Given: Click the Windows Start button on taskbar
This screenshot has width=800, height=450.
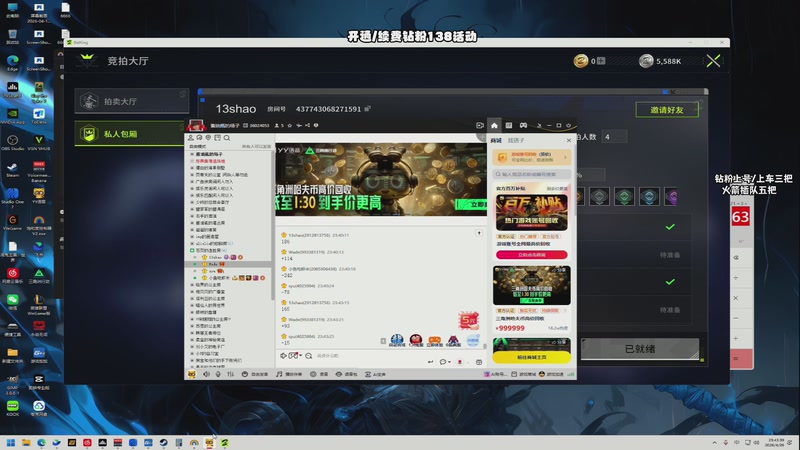Looking at the screenshot, I should click(x=11, y=442).
